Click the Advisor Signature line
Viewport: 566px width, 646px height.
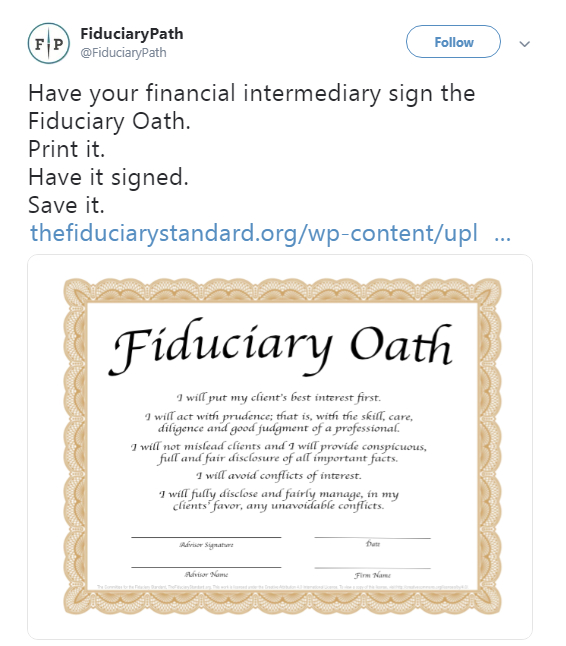(x=206, y=537)
